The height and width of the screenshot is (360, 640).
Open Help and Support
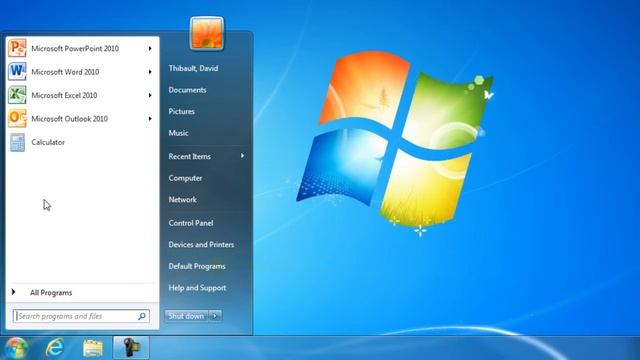pyautogui.click(x=197, y=288)
